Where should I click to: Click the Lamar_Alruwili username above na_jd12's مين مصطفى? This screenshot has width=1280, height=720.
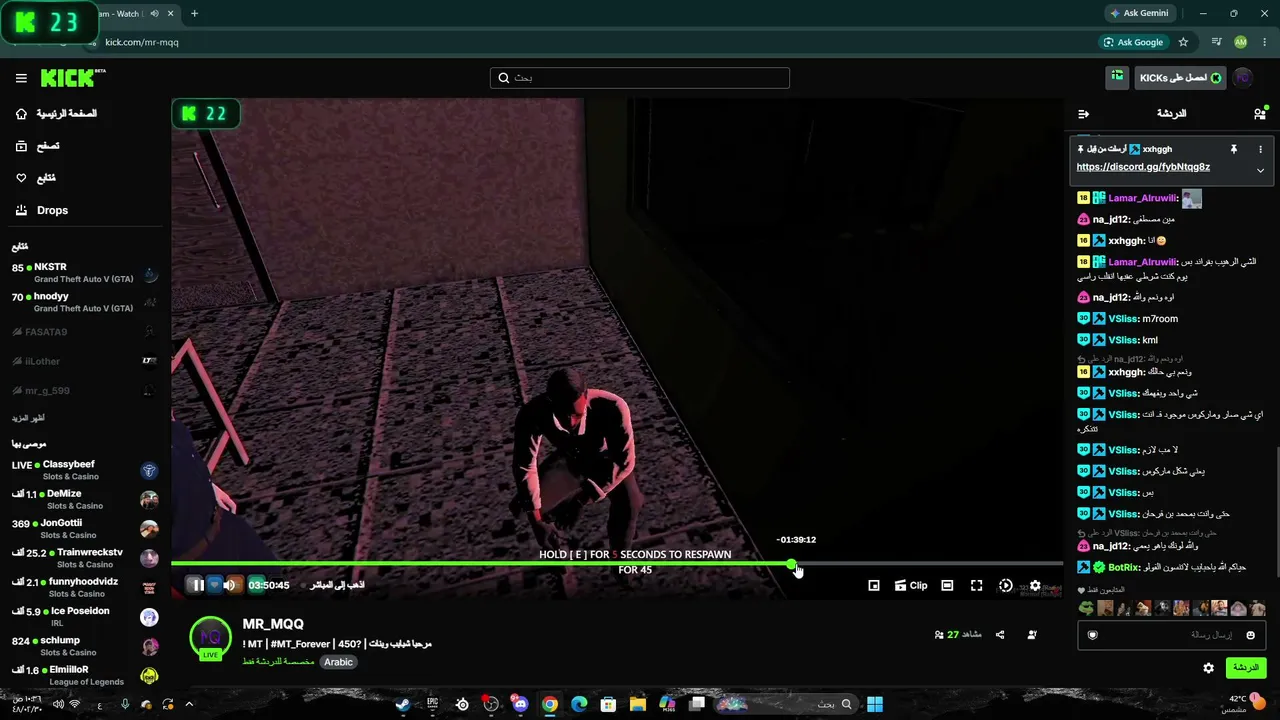pos(1142,198)
